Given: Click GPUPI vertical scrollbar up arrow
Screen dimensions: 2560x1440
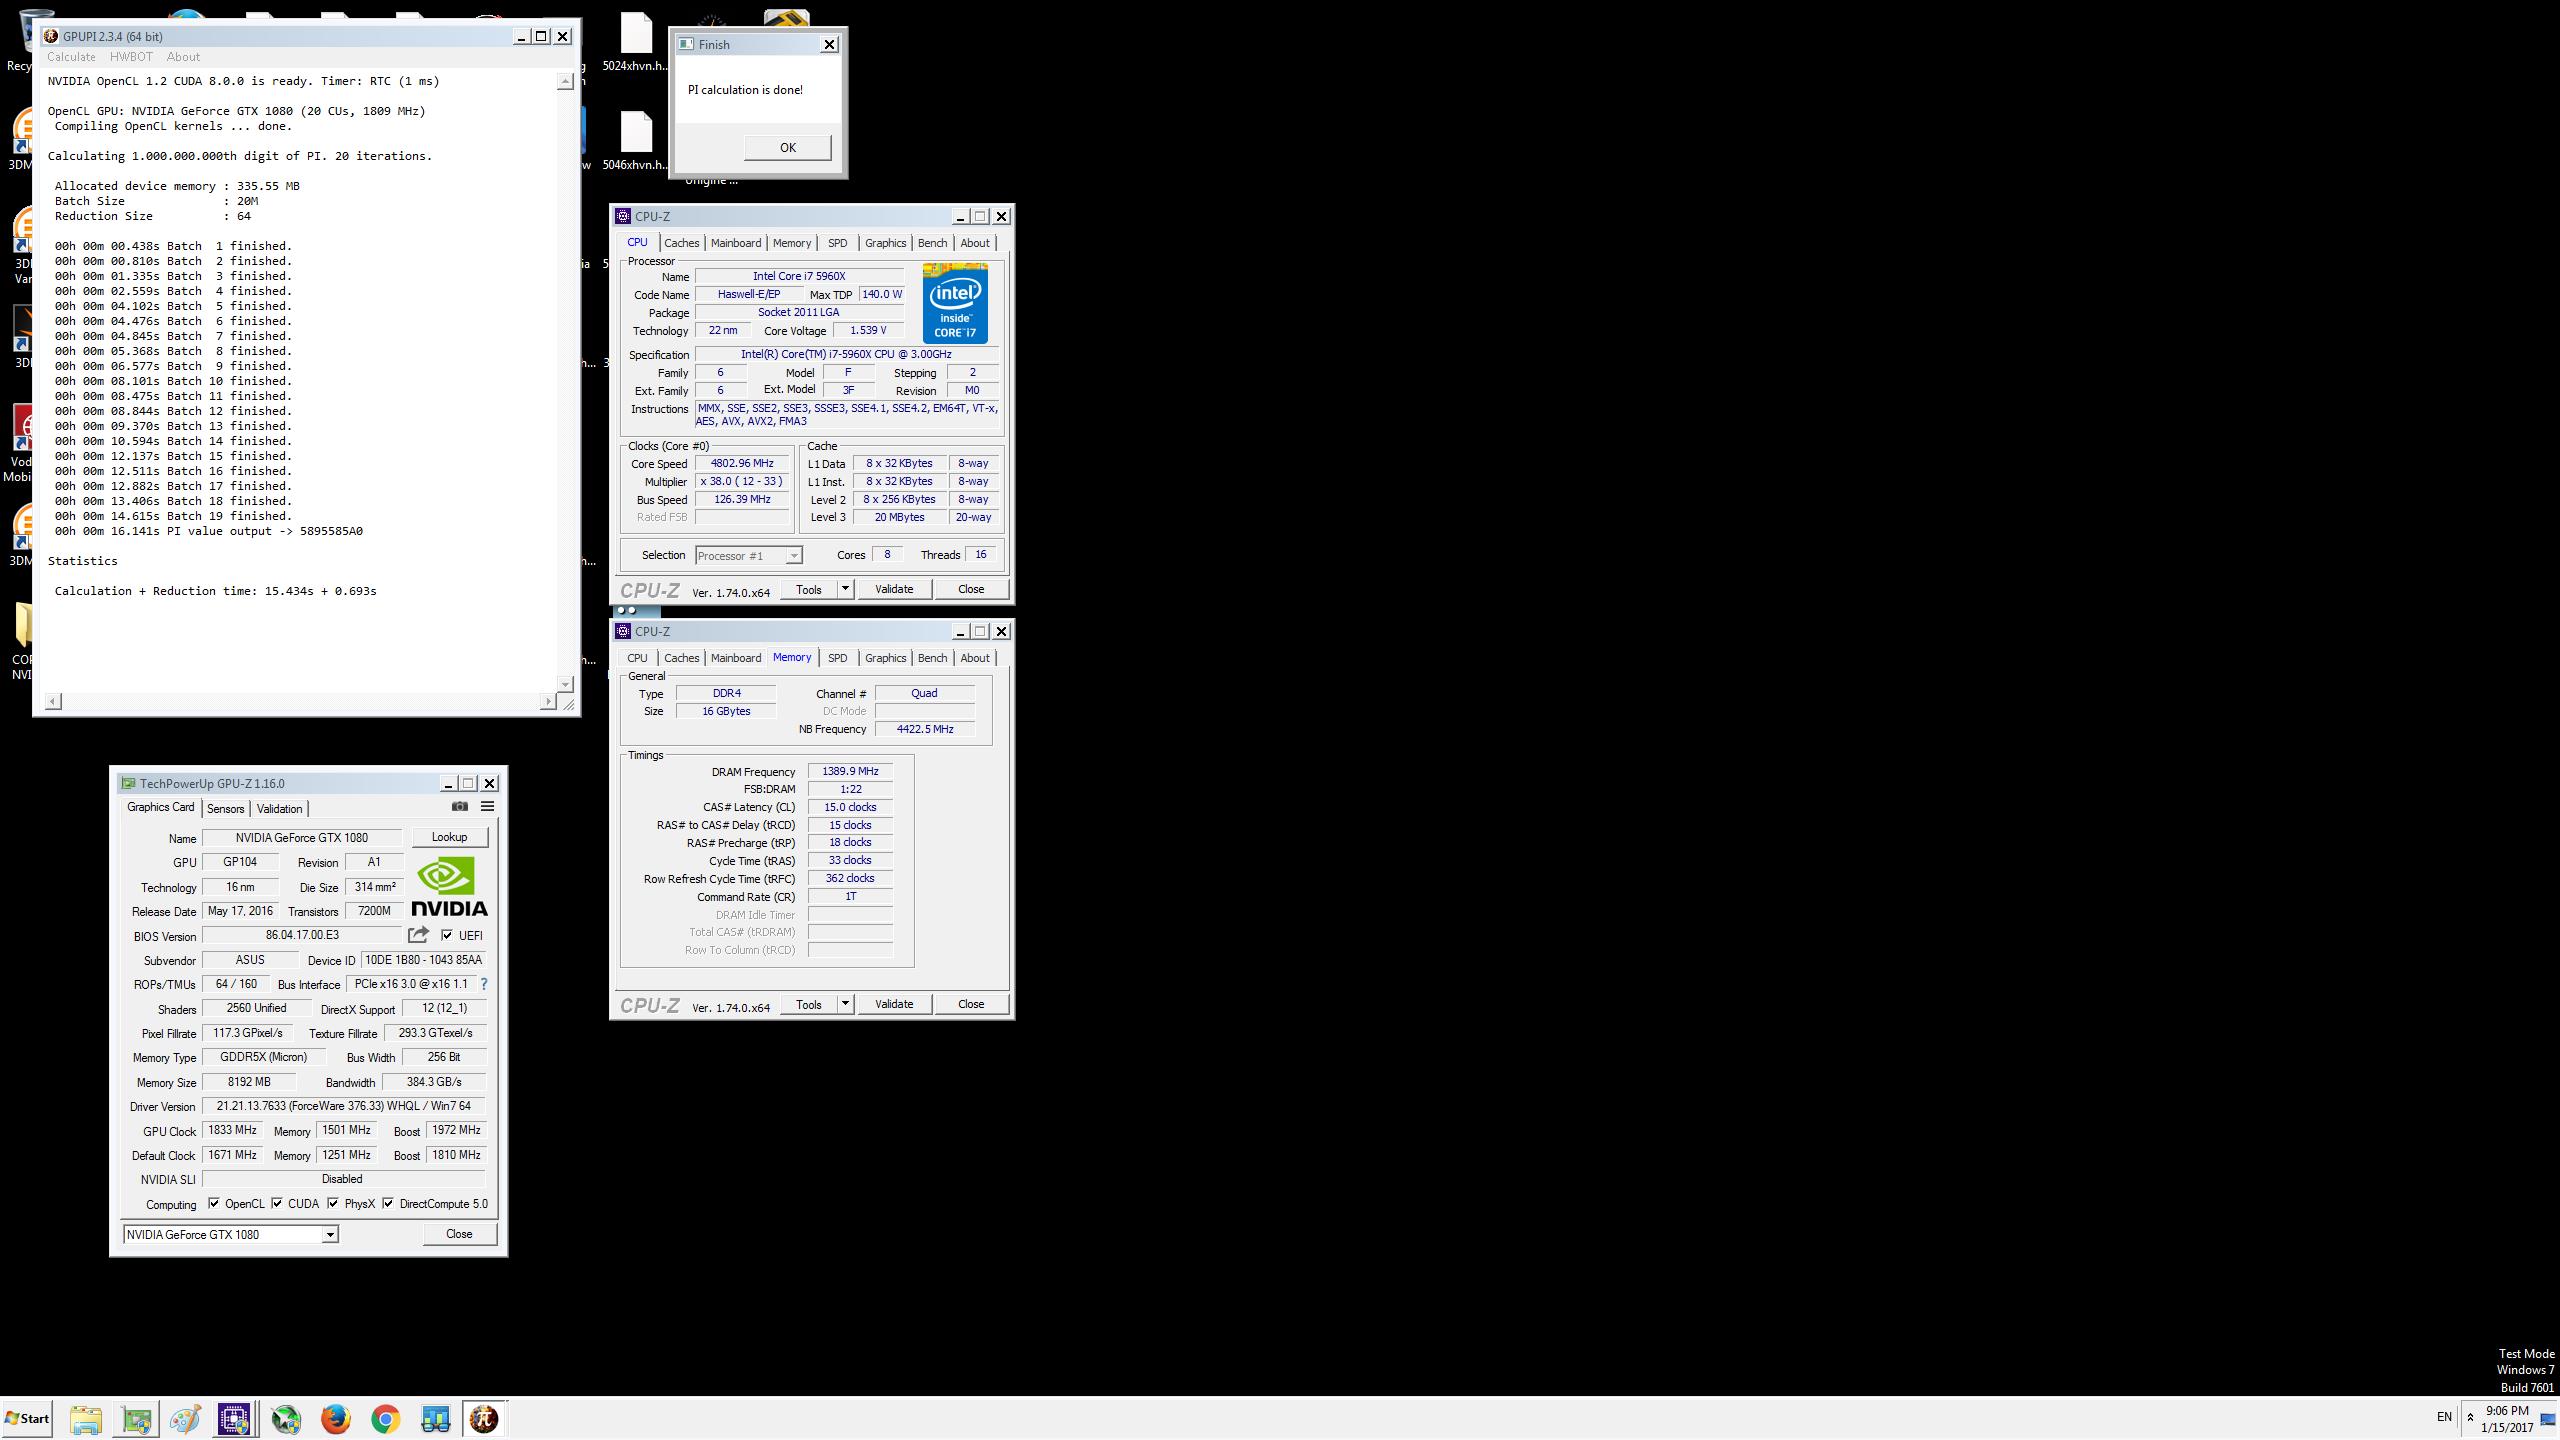Looking at the screenshot, I should pos(565,81).
